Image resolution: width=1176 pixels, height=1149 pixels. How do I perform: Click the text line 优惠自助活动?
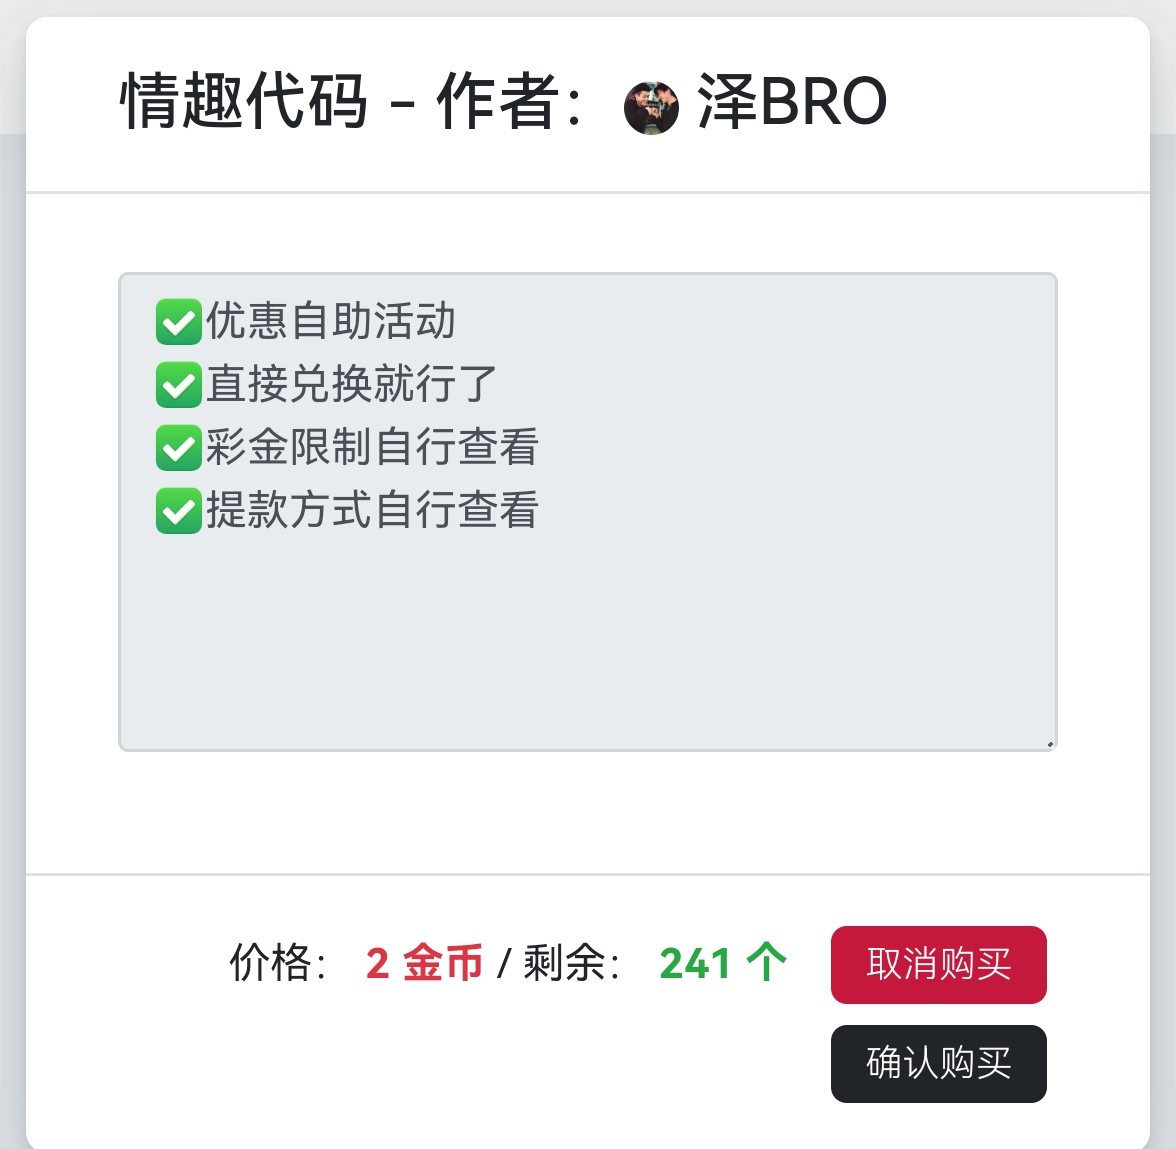(331, 322)
